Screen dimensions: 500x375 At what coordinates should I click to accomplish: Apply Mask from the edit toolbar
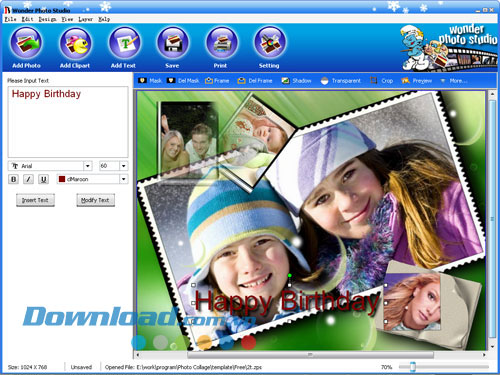pos(150,81)
